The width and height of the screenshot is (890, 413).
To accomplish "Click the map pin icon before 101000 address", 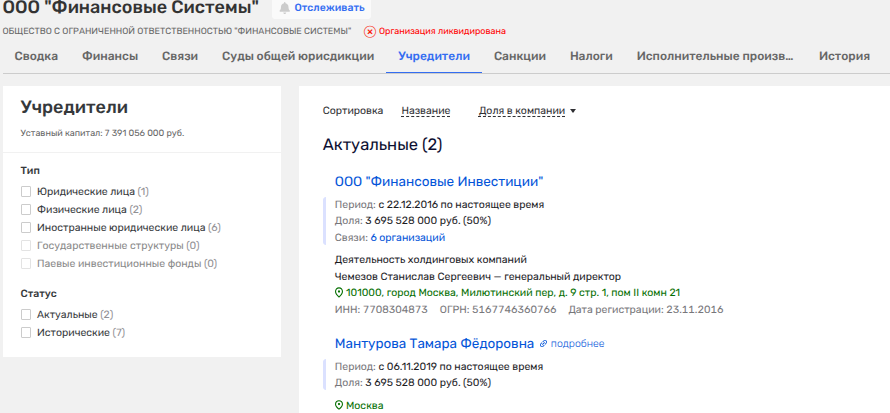I will (338, 293).
